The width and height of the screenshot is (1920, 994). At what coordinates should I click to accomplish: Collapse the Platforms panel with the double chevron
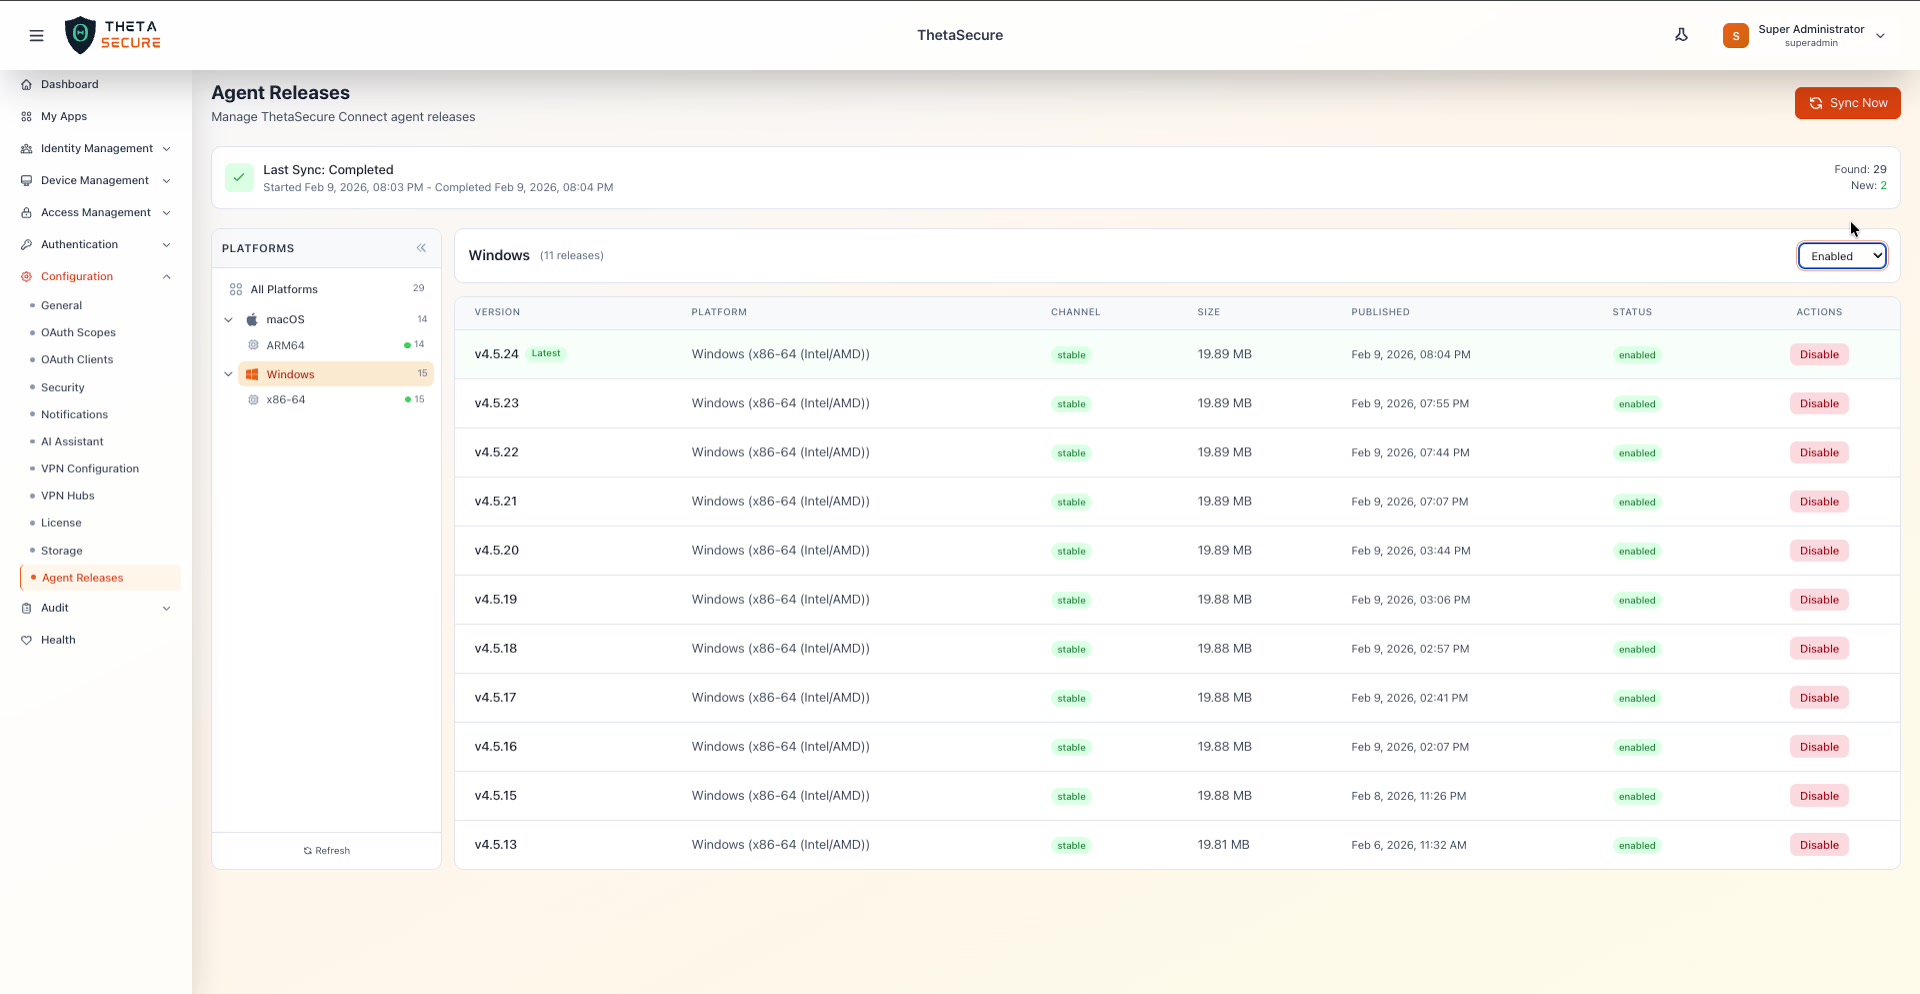coord(421,248)
